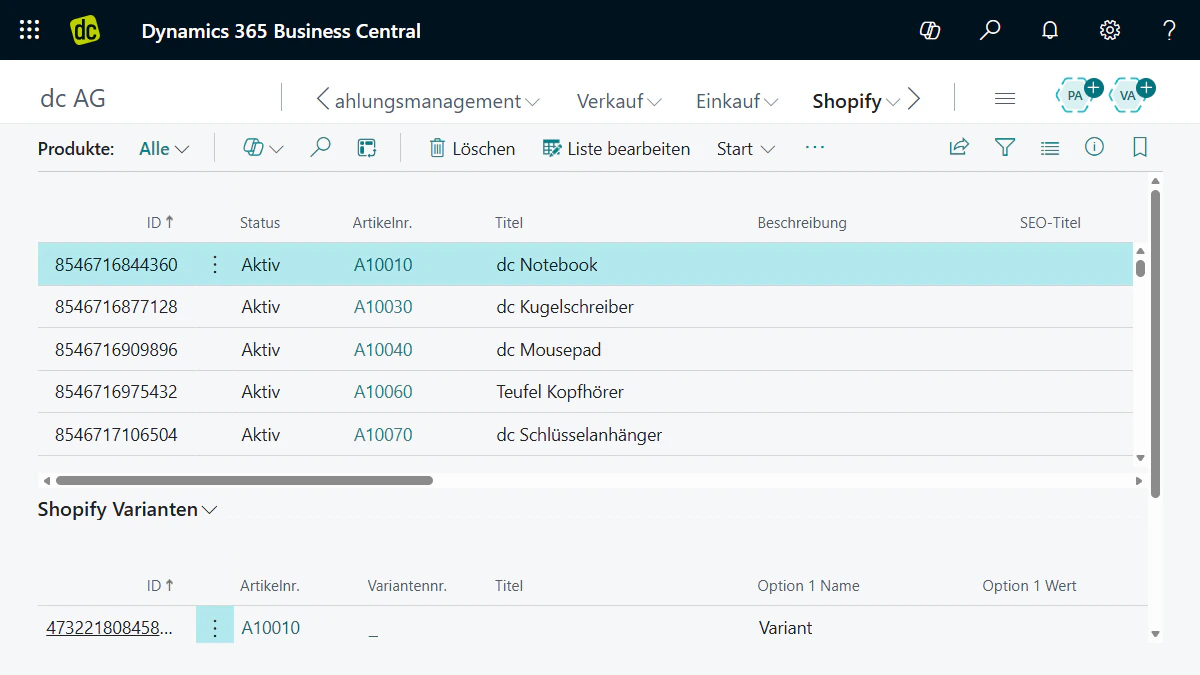Click the Löschen button
This screenshot has height=675, width=1200.
pyautogui.click(x=472, y=149)
